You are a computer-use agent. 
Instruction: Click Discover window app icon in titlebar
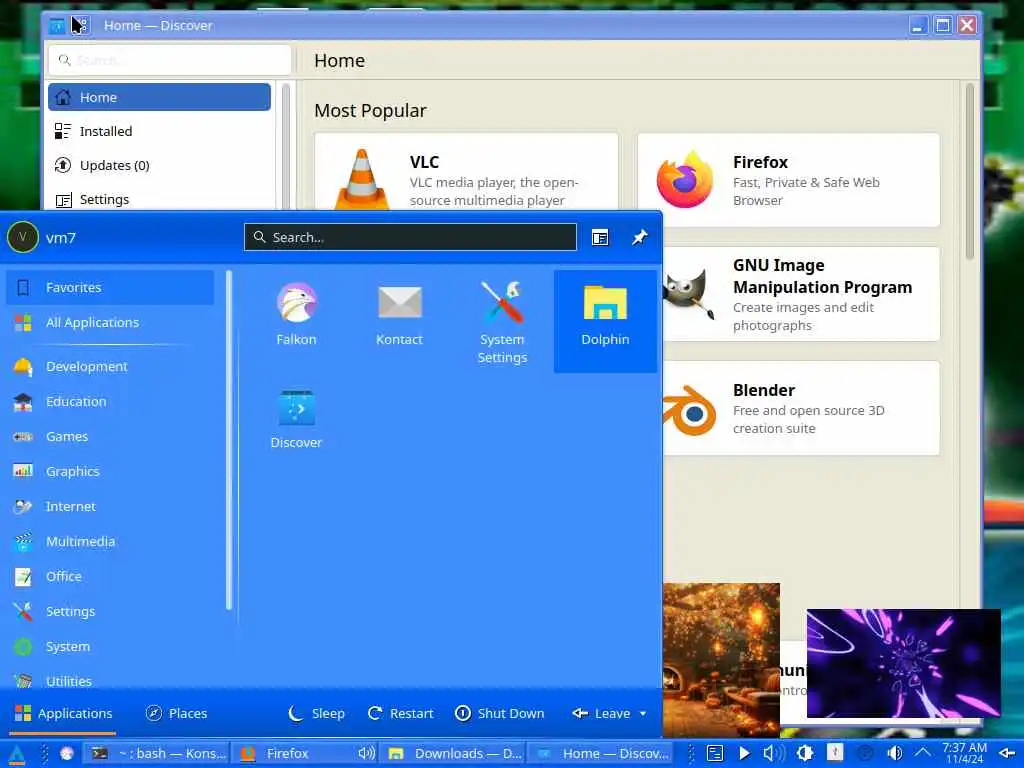click(57, 25)
